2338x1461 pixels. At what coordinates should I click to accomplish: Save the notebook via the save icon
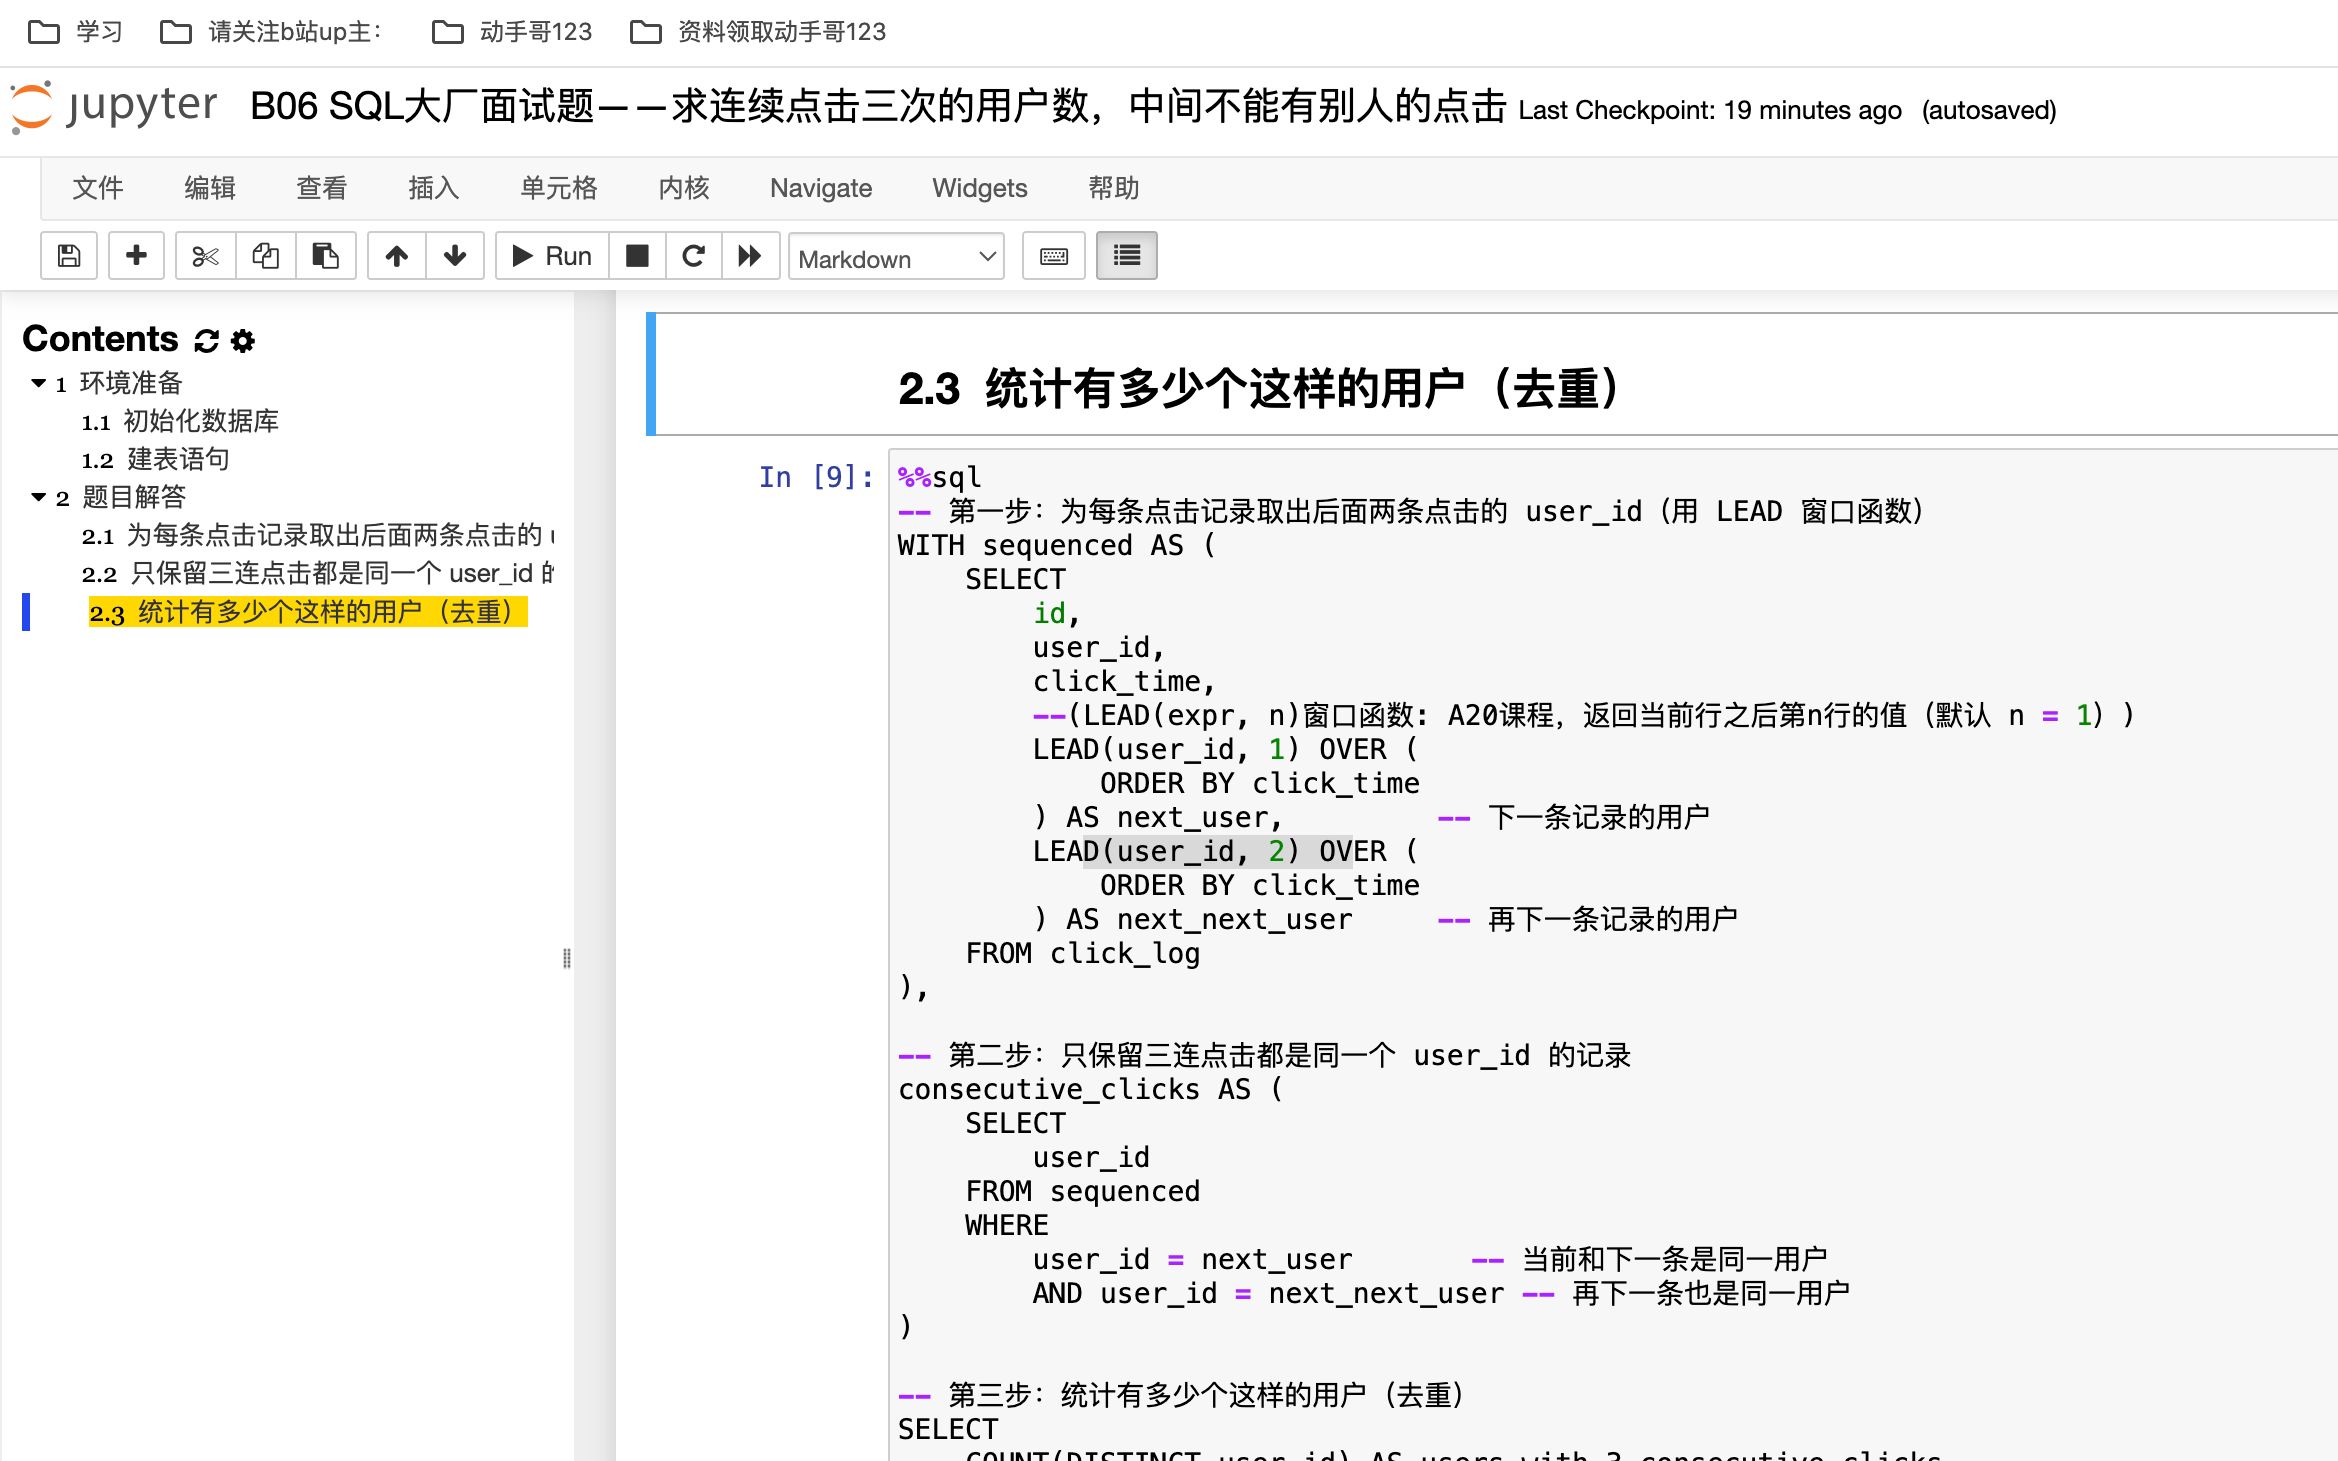tap(68, 256)
